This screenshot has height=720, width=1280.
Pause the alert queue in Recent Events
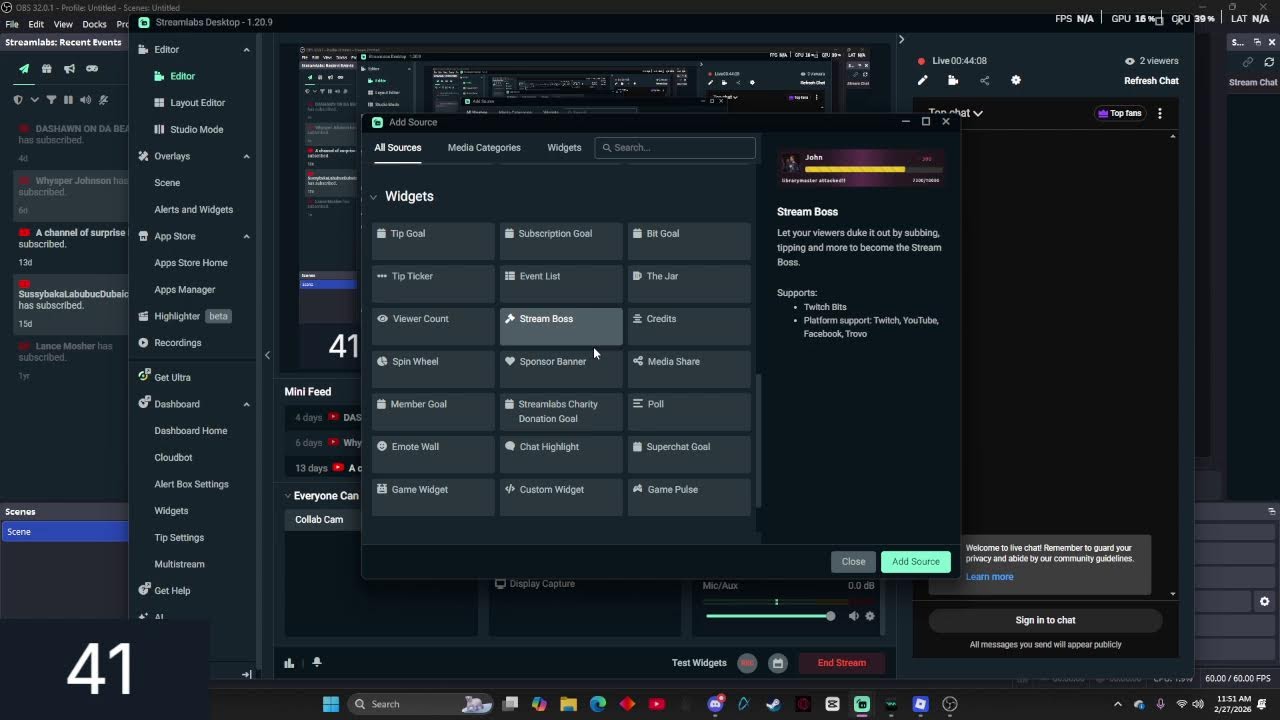pos(68,100)
